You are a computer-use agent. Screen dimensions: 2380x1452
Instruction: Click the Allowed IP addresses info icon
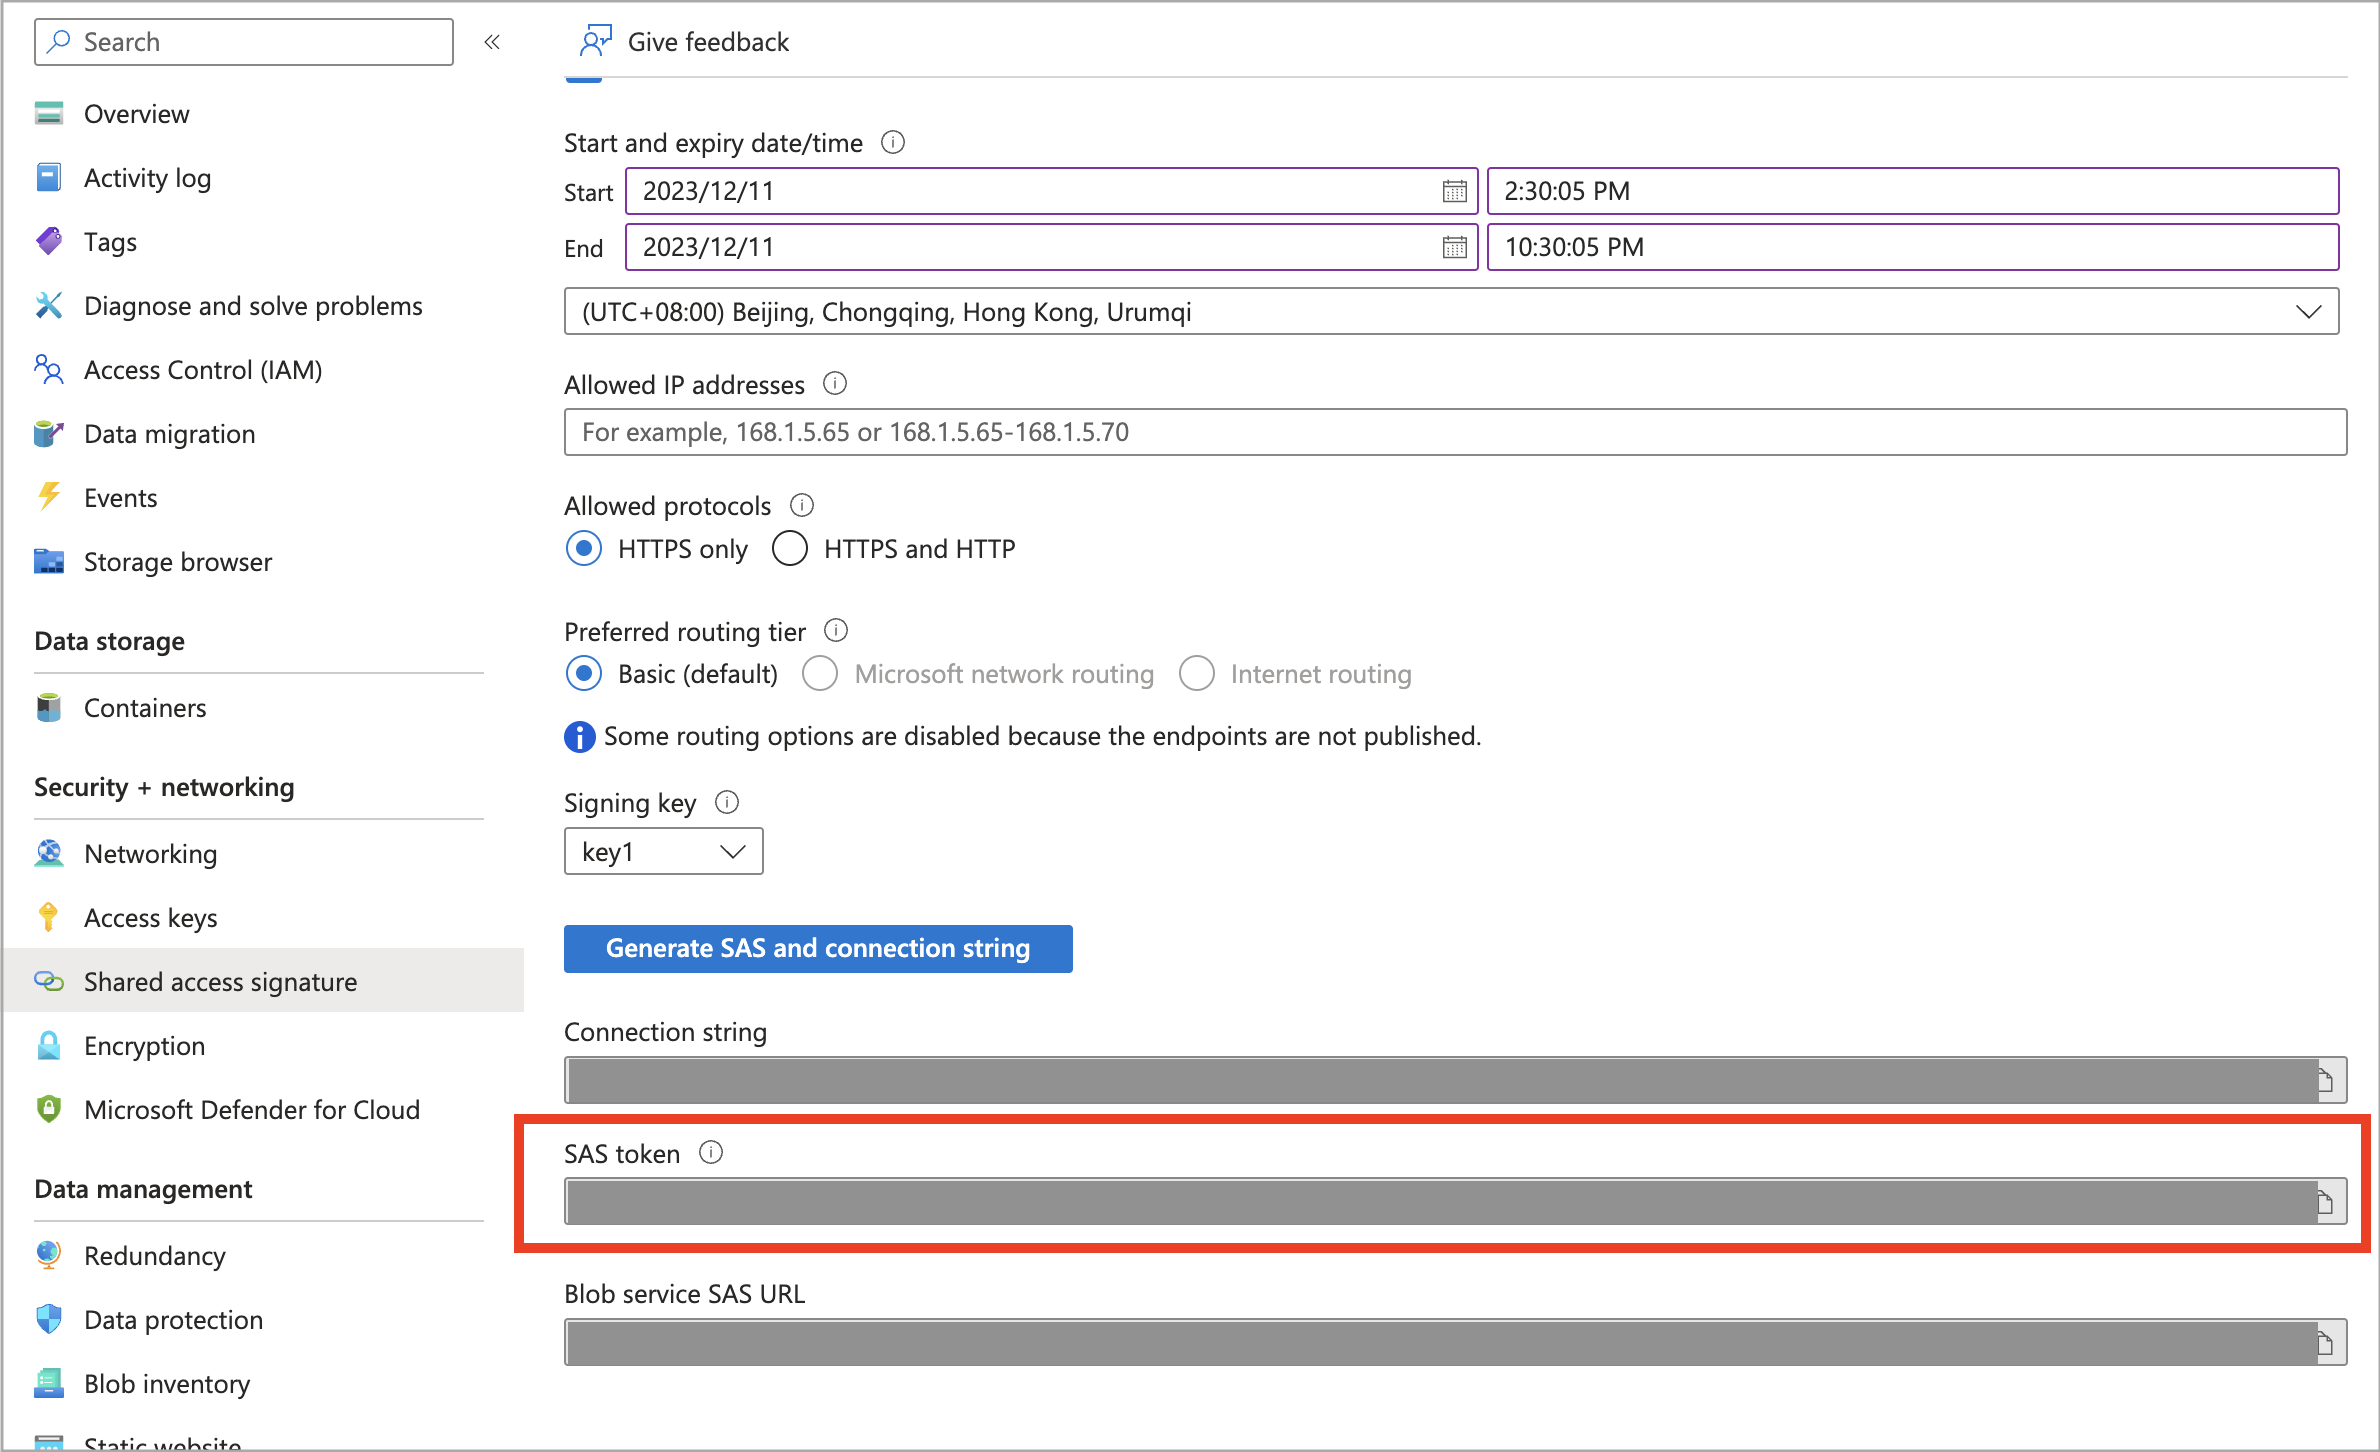[x=835, y=384]
